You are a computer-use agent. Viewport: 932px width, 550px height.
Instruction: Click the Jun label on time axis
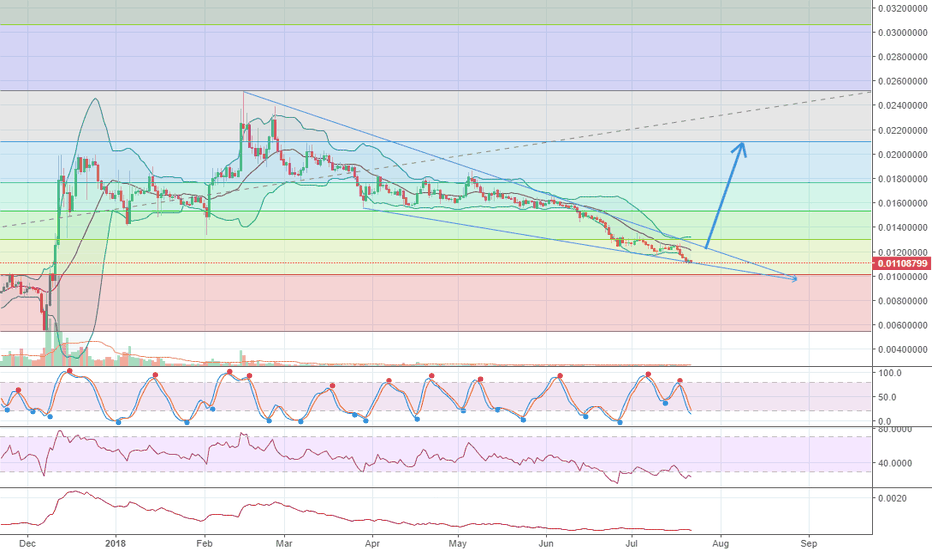pyautogui.click(x=546, y=543)
